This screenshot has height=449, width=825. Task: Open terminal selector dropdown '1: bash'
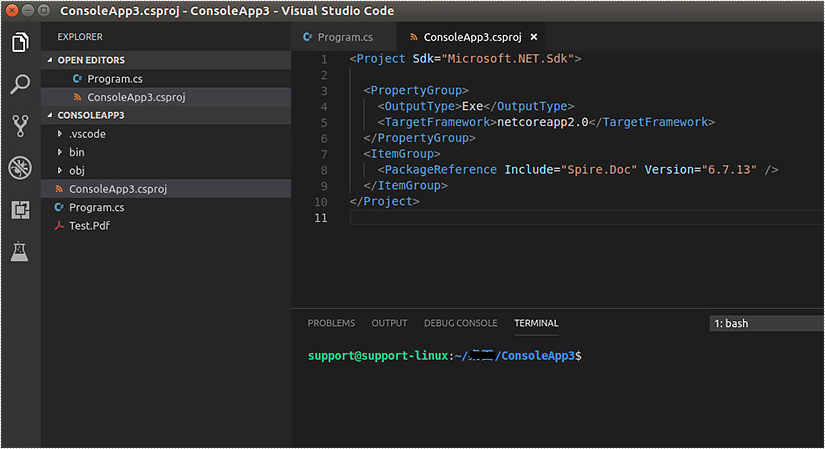[767, 323]
